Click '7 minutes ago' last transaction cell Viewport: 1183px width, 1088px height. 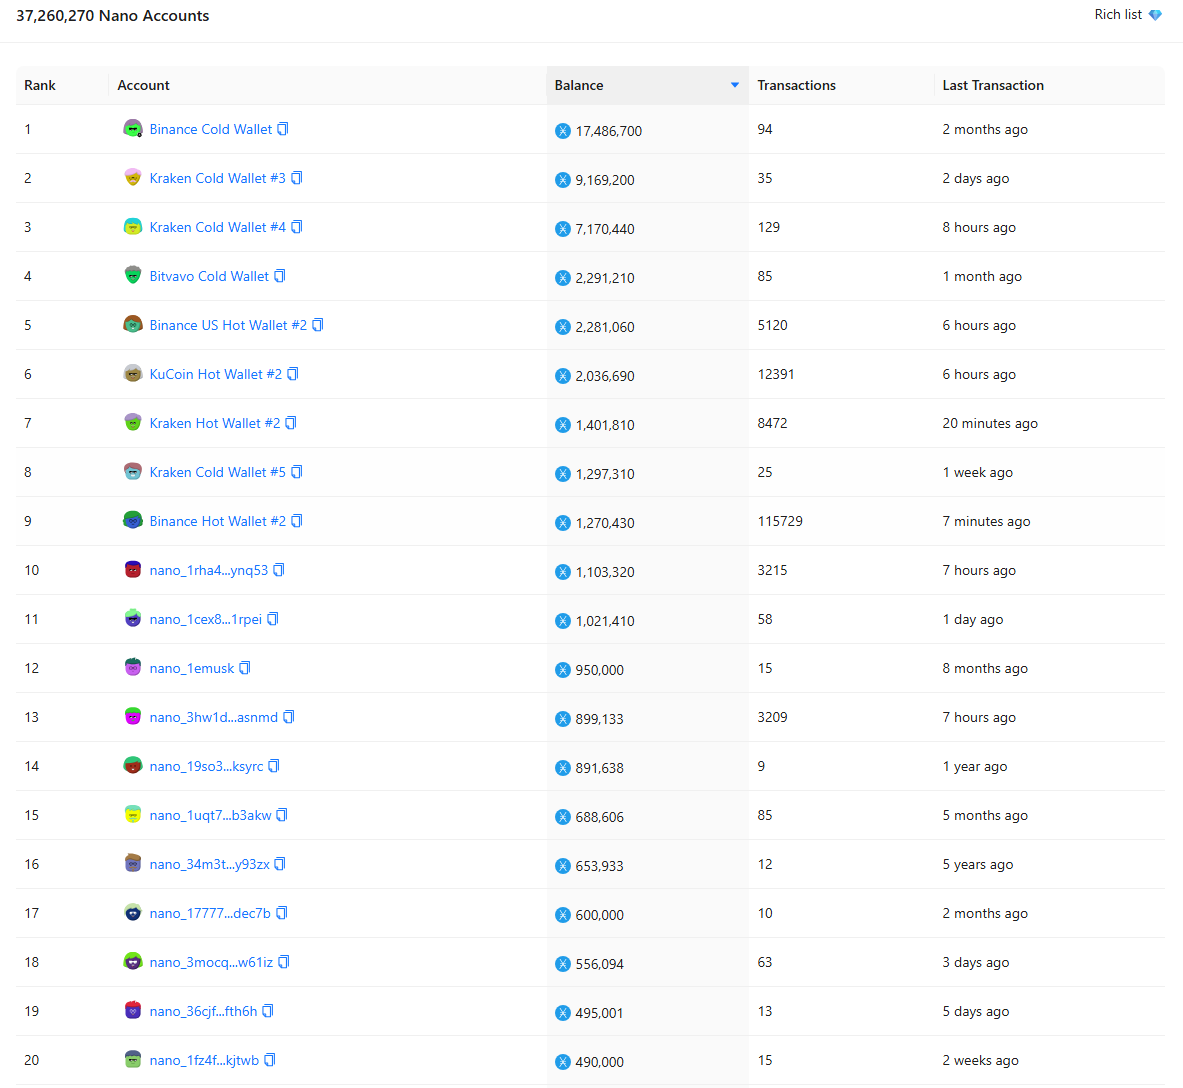[x=986, y=521]
